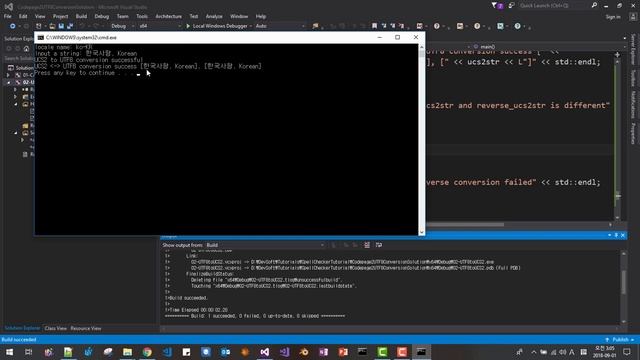Open File Explorer from the taskbar
Viewport: 640px width, 360px height.
[127, 352]
